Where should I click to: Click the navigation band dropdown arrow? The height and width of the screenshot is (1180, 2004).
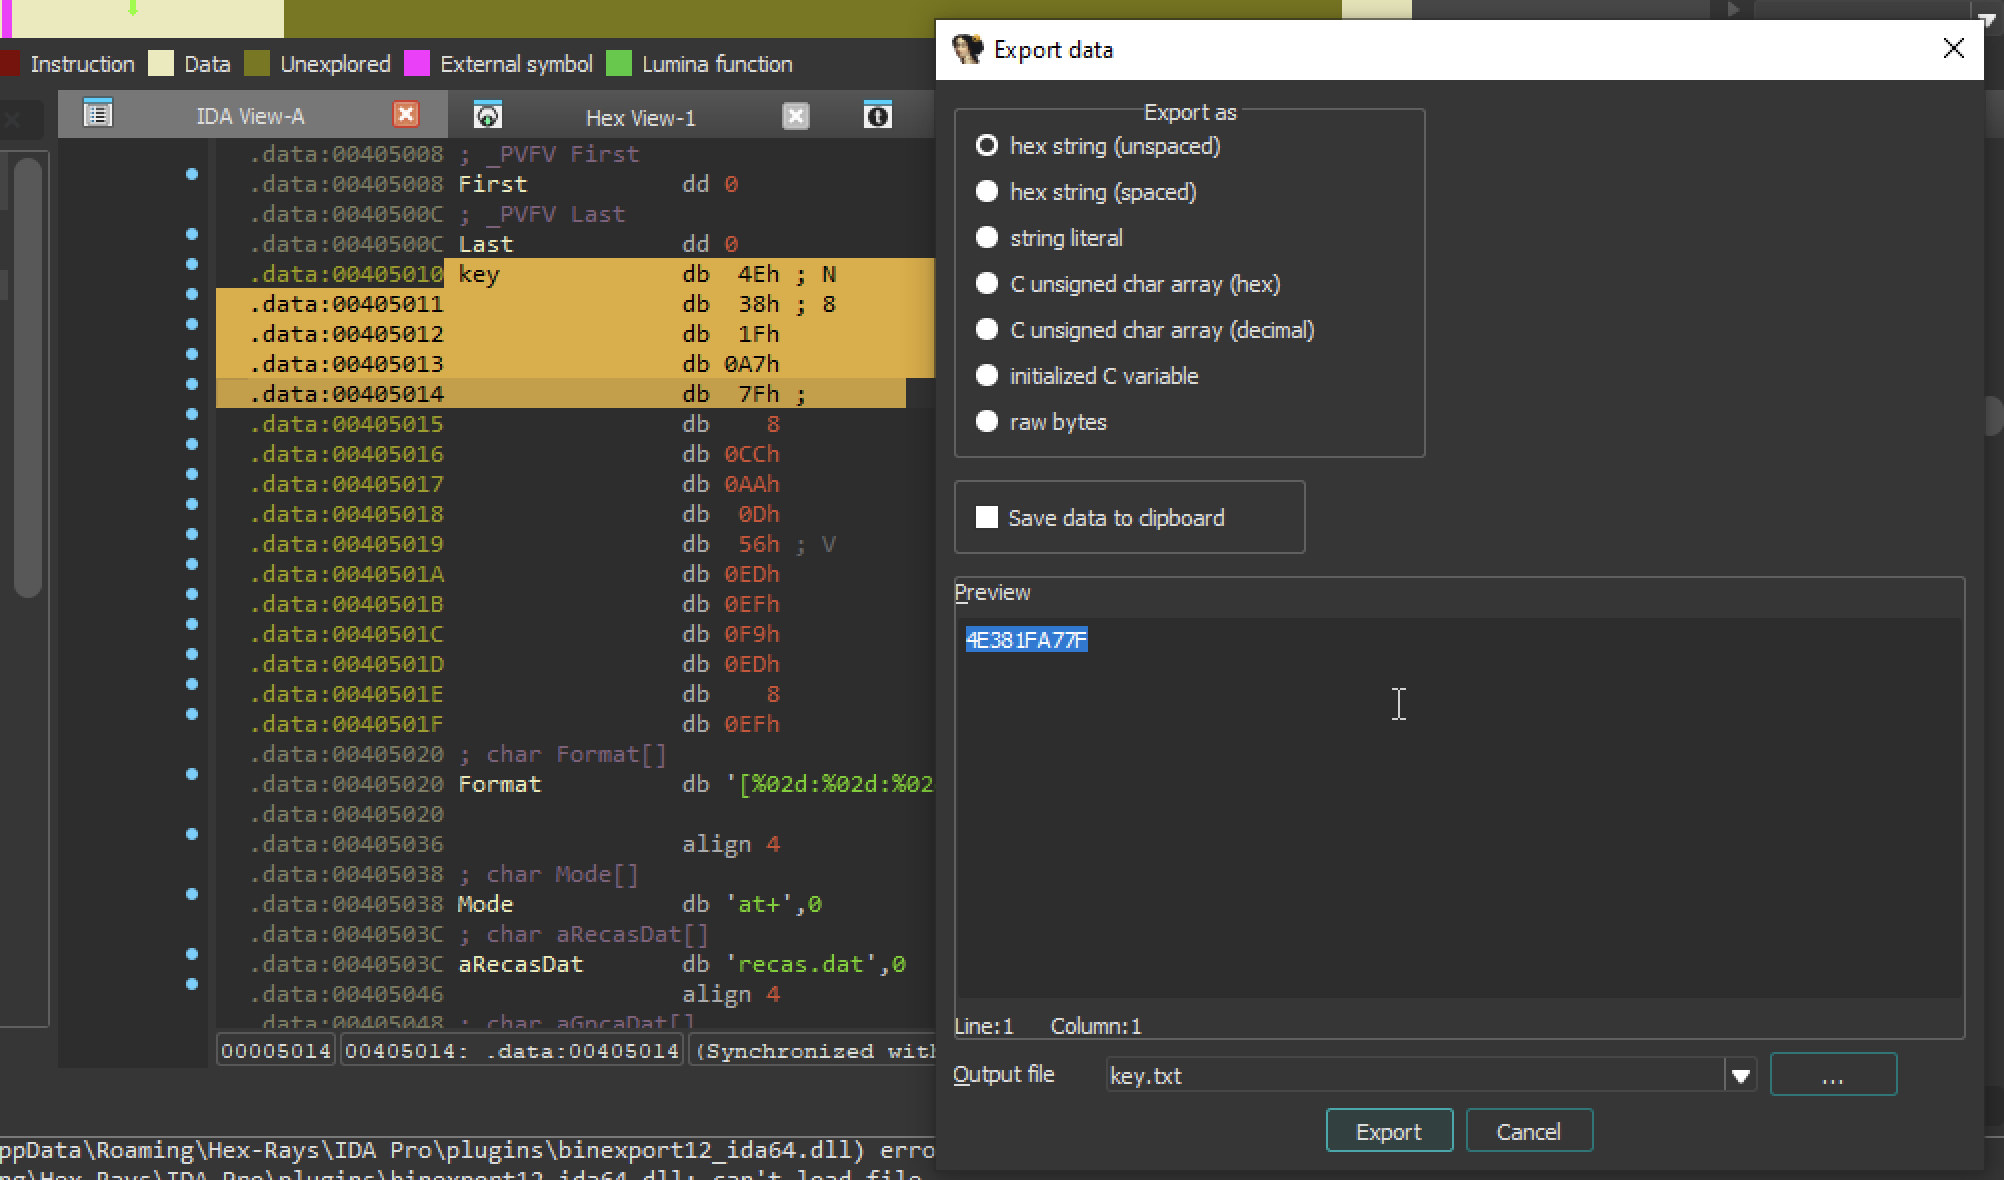click(1988, 19)
